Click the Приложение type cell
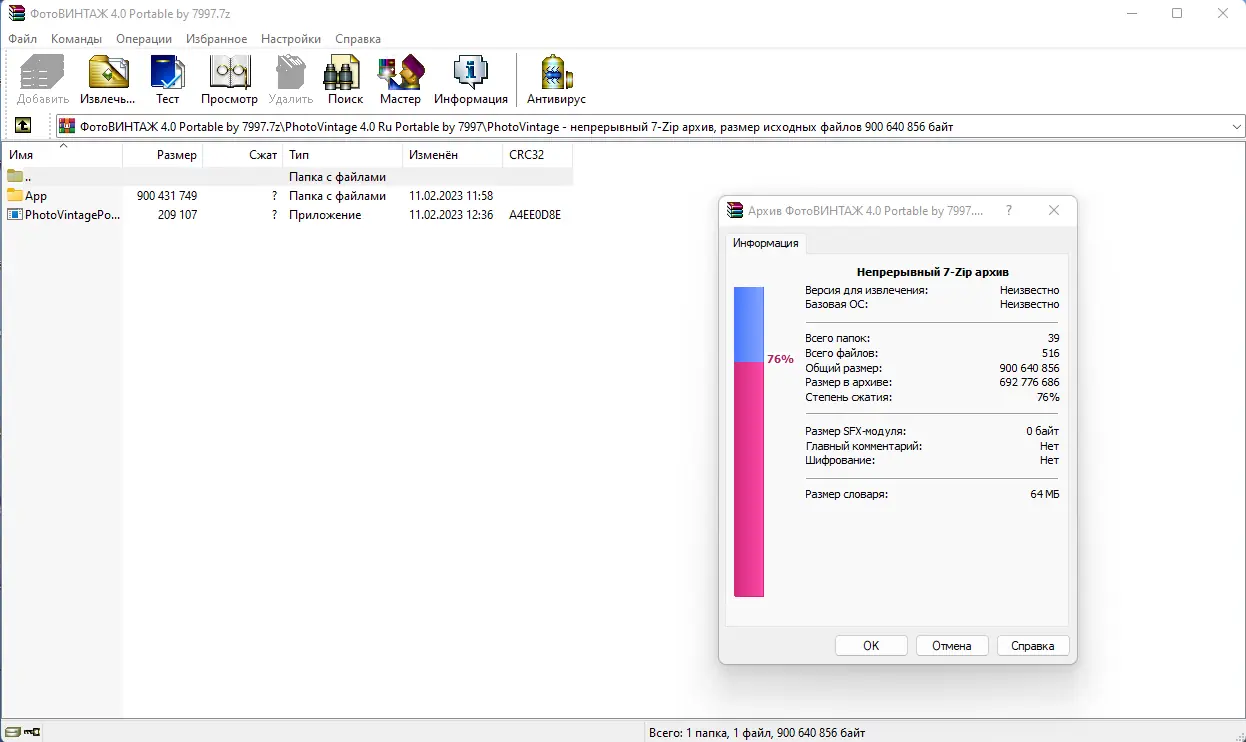This screenshot has width=1246, height=742. 325,215
